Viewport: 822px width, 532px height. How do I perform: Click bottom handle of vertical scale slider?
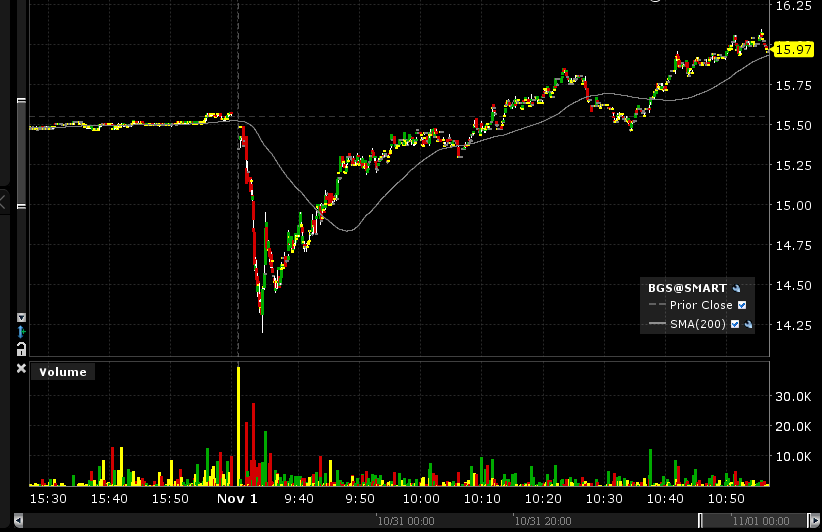coord(21,206)
